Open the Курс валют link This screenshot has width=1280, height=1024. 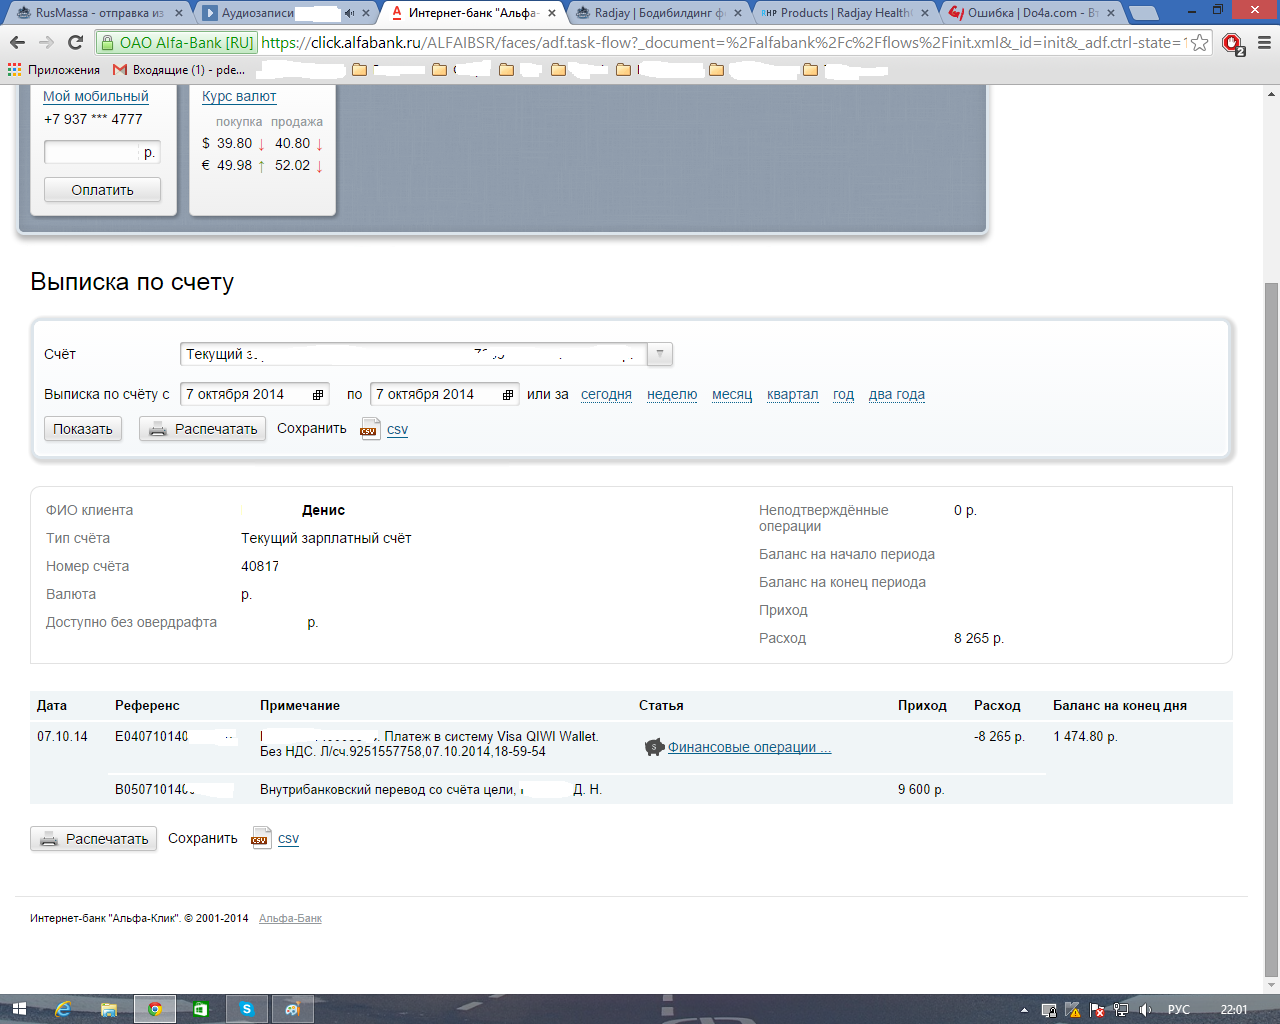coord(239,96)
